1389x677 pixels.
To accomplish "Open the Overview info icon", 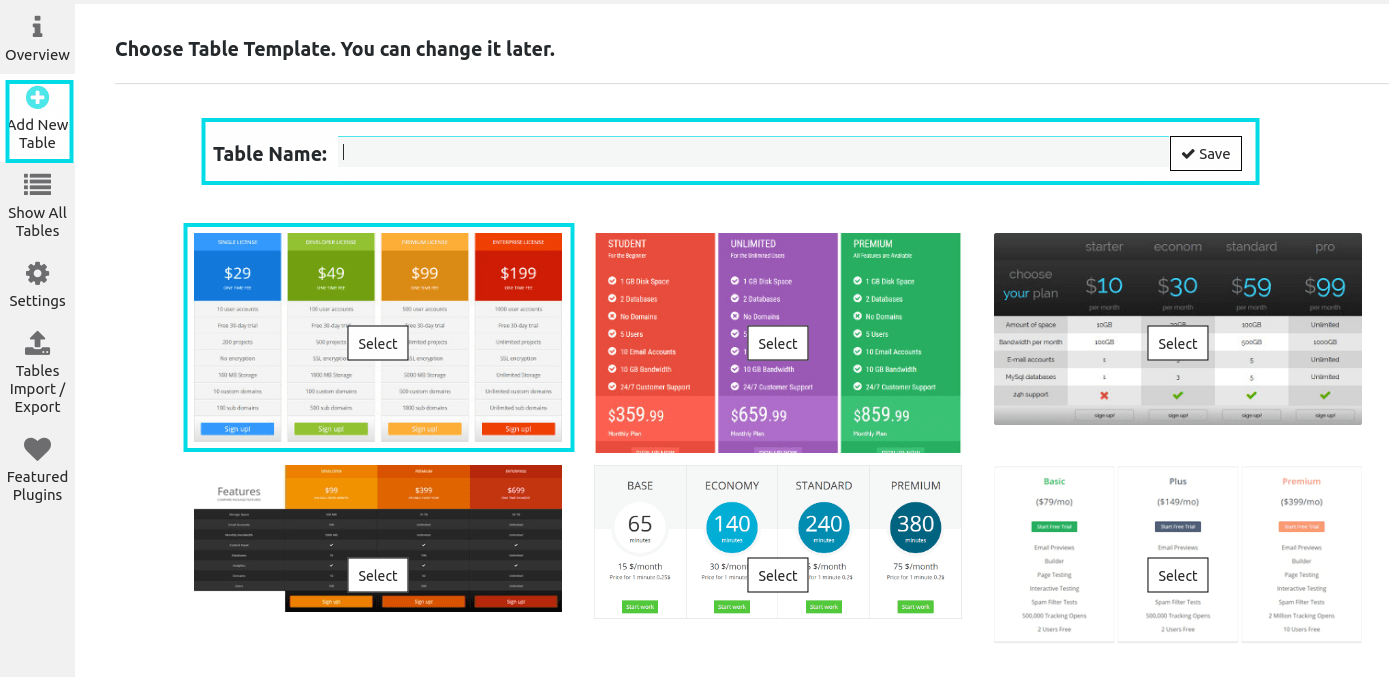I will click(x=37, y=25).
